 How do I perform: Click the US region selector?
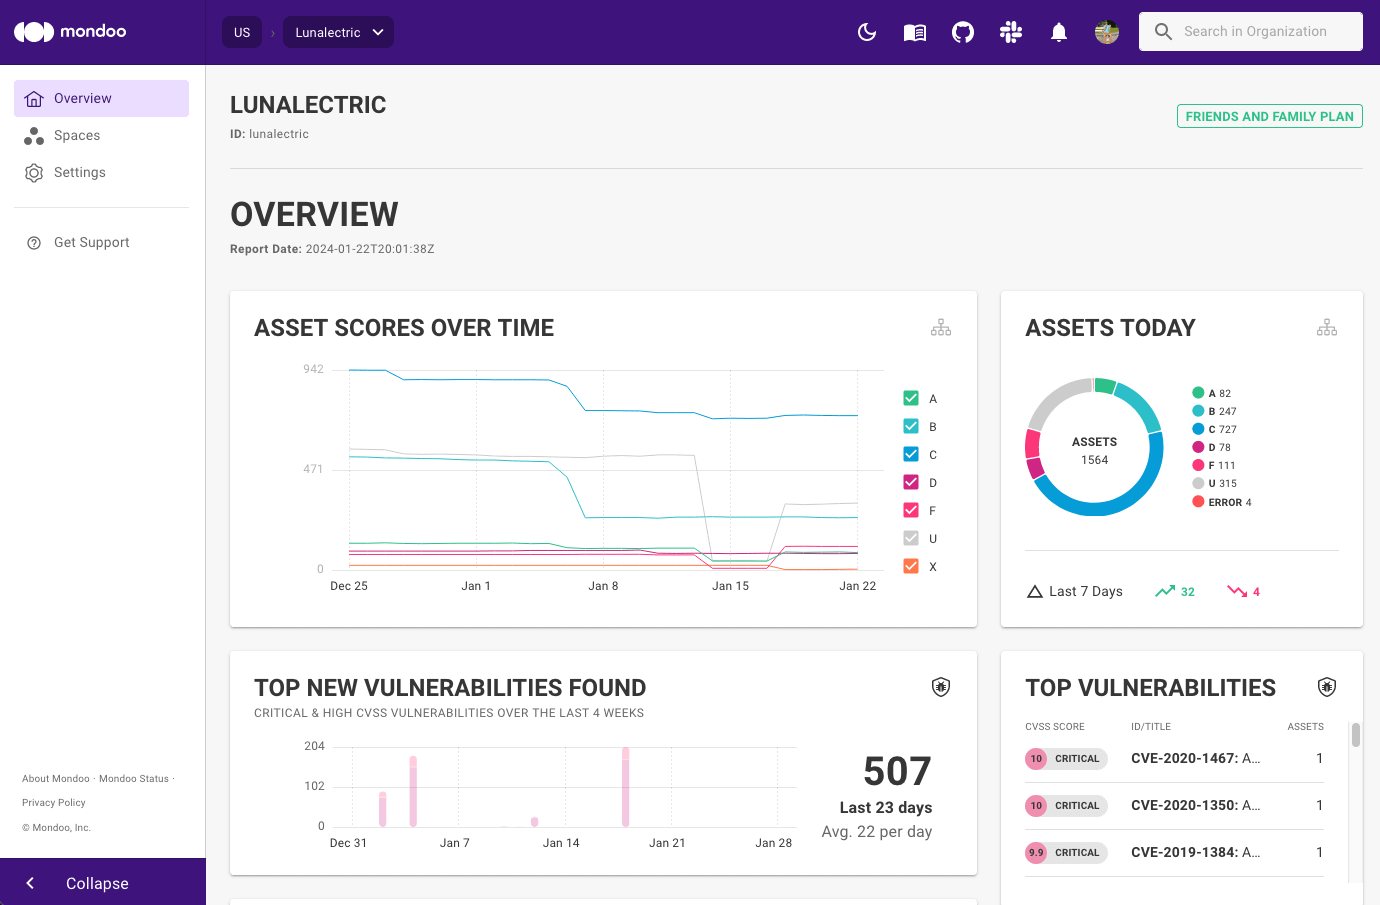coord(241,31)
